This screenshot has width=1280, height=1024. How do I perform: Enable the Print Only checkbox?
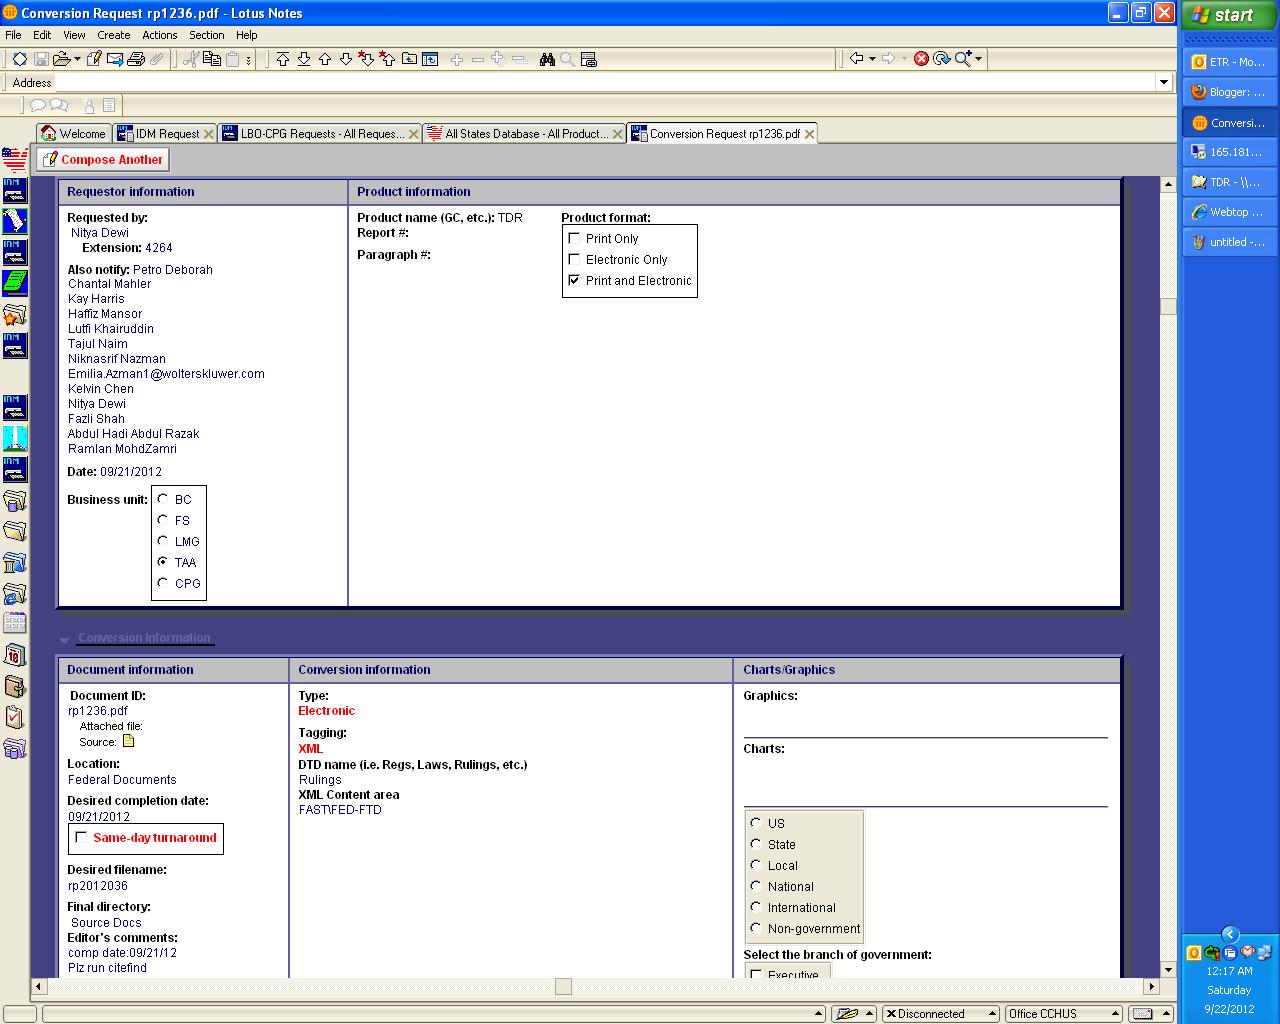coord(574,238)
